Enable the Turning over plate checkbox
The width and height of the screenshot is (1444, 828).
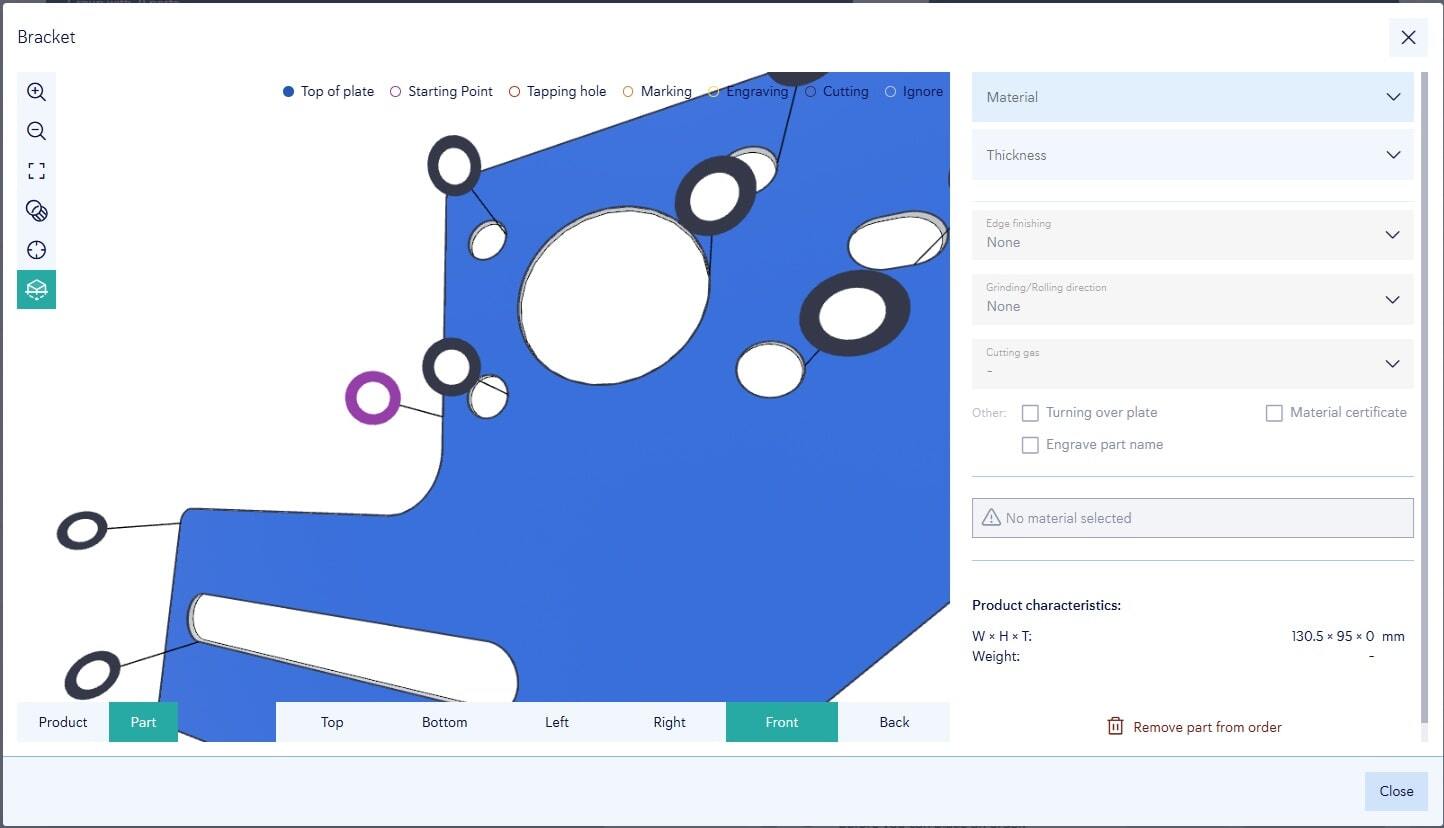[1030, 413]
